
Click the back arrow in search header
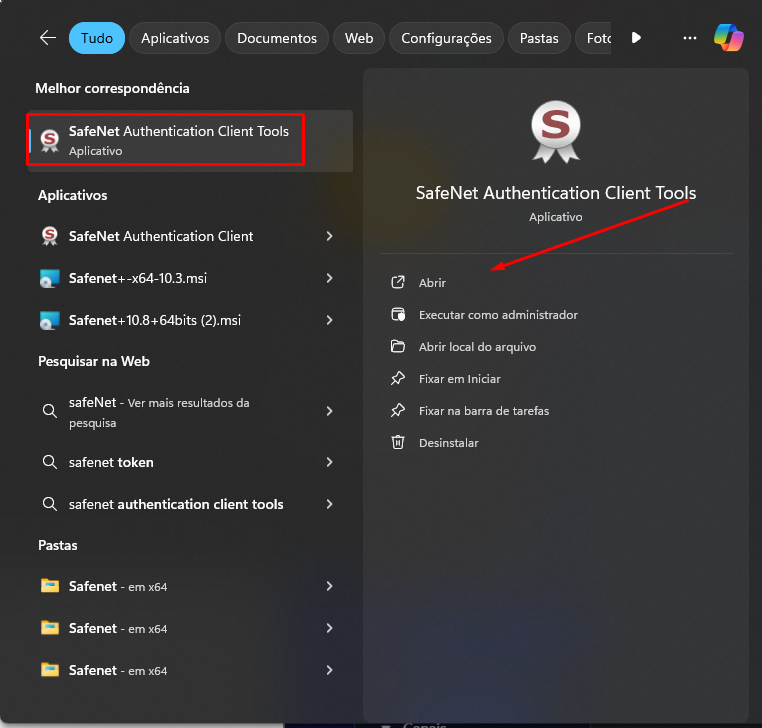click(47, 38)
